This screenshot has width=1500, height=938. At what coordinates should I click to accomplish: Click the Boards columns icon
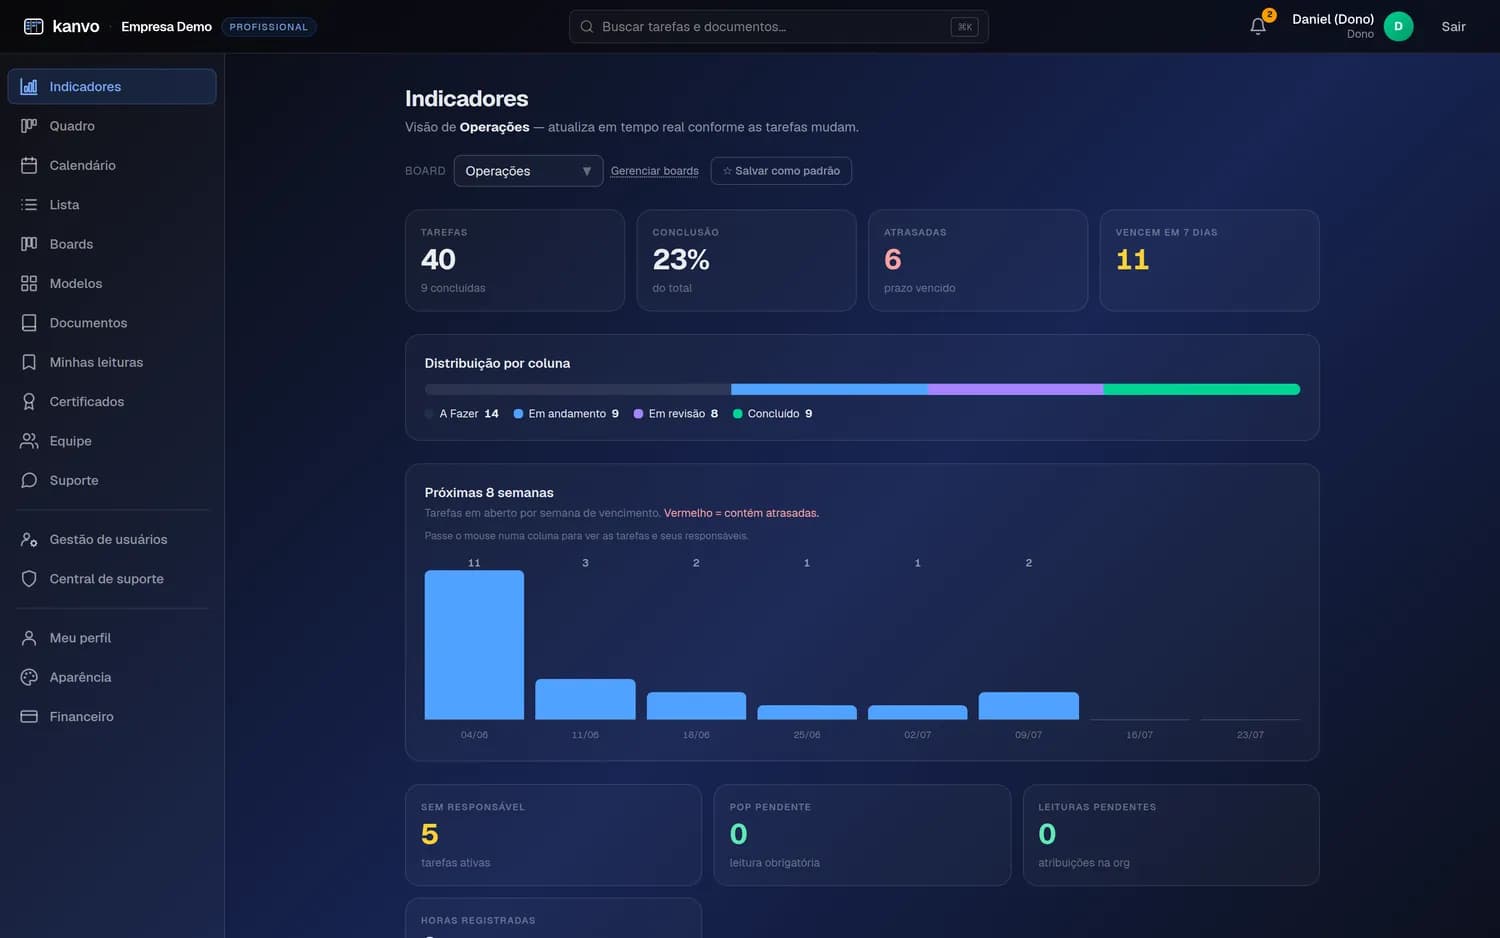coord(29,244)
